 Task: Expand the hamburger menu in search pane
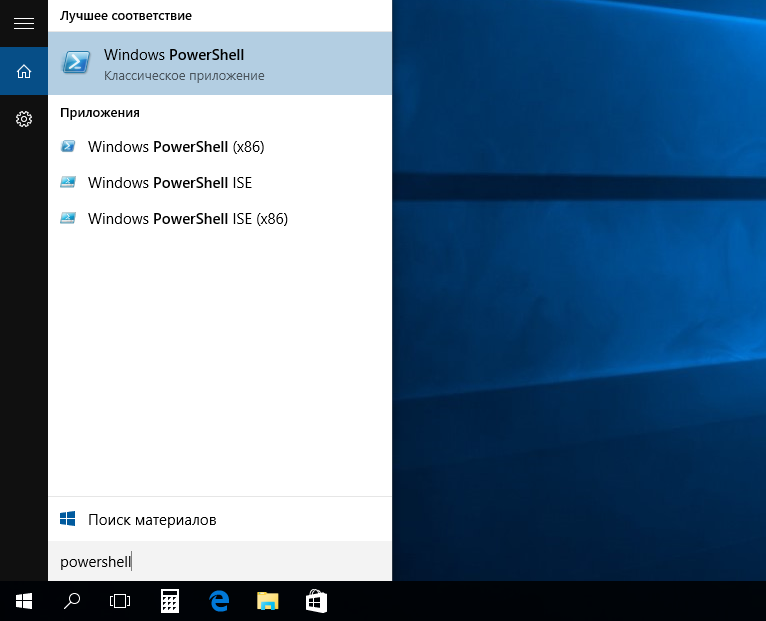[24, 23]
